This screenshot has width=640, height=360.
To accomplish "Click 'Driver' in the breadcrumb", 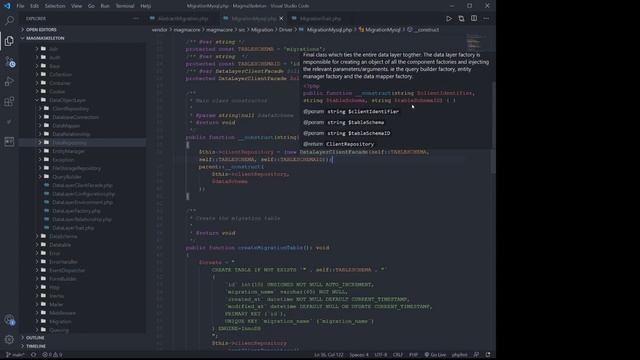I will [x=285, y=30].
